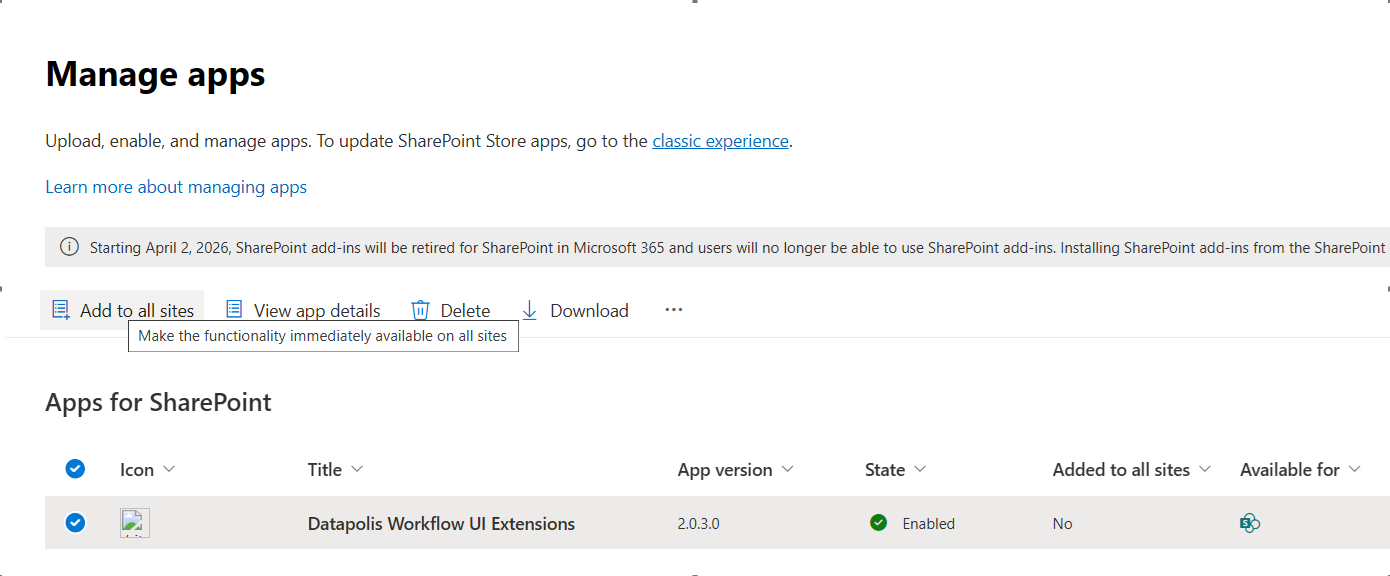1390x576 pixels.
Task: Open the classic experience link
Action: coord(720,141)
